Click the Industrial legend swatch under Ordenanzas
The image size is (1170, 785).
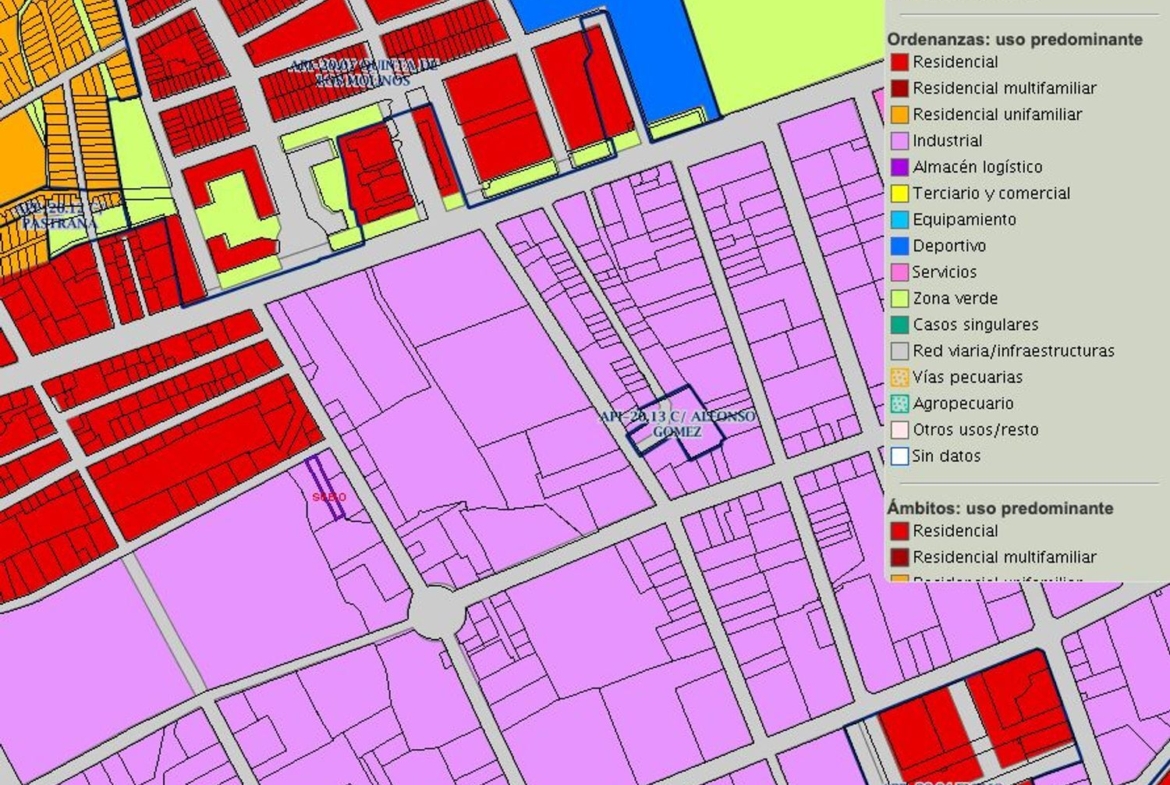click(899, 141)
